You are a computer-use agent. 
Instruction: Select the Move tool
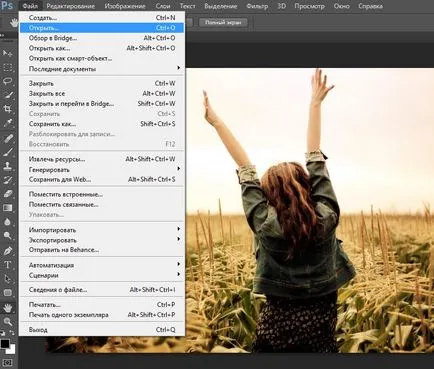click(7, 53)
